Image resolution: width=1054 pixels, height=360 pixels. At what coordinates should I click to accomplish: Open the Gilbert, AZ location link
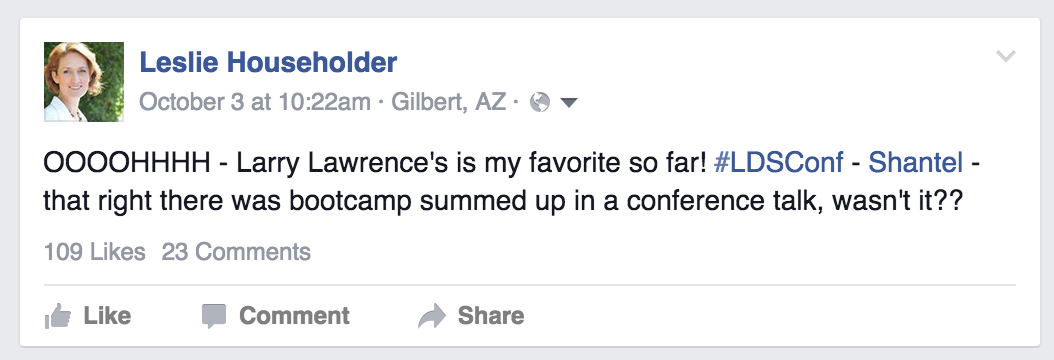[448, 102]
